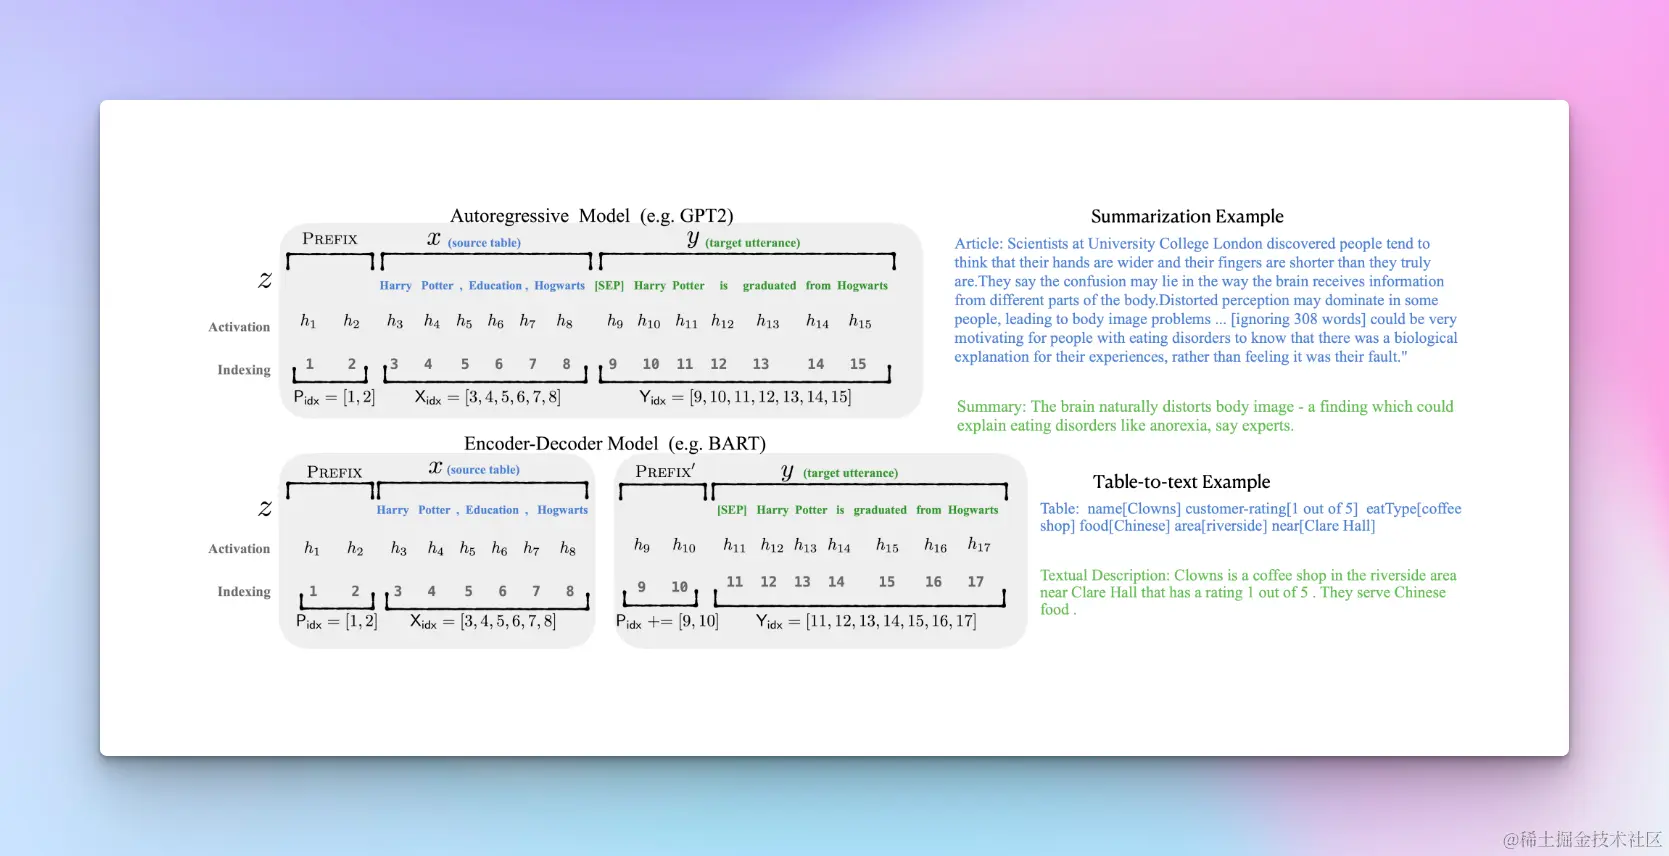The width and height of the screenshot is (1669, 856).
Task: Click "(source table)" label in the GPT2 panel
Action: click(x=484, y=243)
